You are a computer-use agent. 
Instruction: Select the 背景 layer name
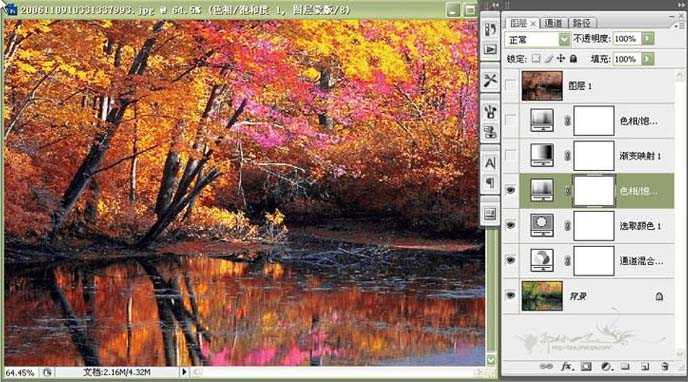[578, 297]
